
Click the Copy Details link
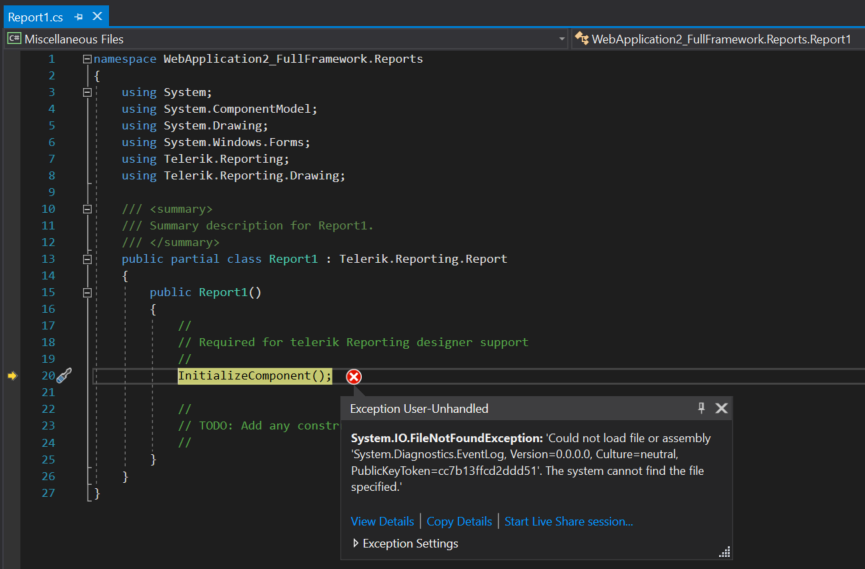coord(459,521)
